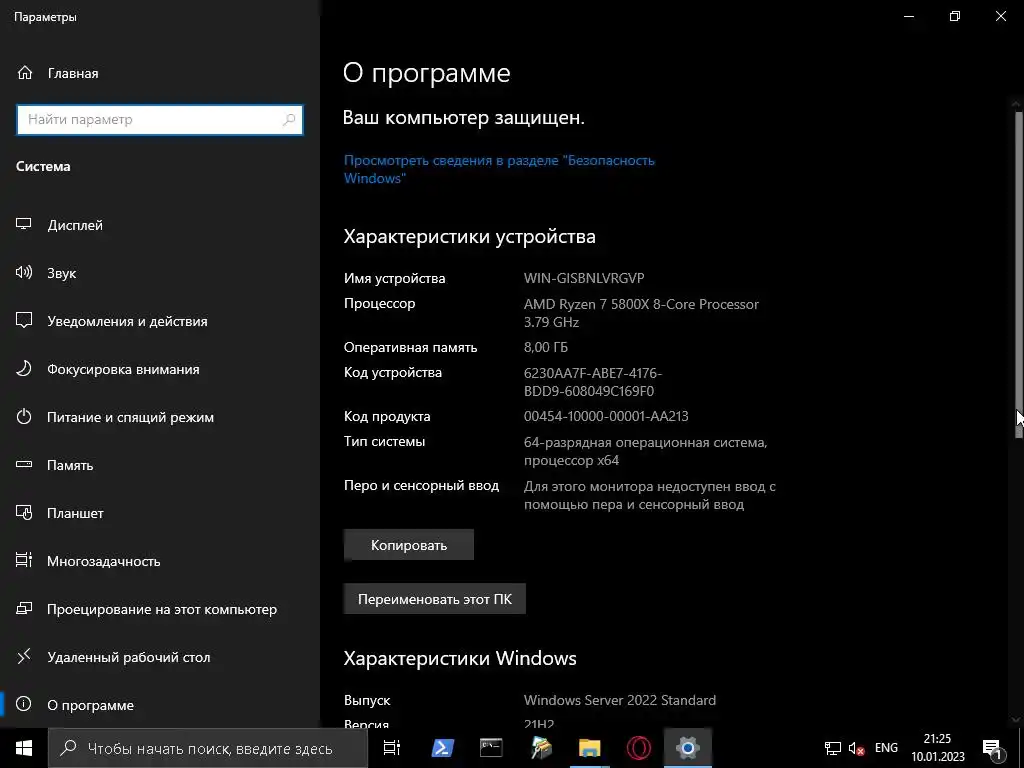
Task: Click Переименовать этот ПК button
Action: coord(435,599)
